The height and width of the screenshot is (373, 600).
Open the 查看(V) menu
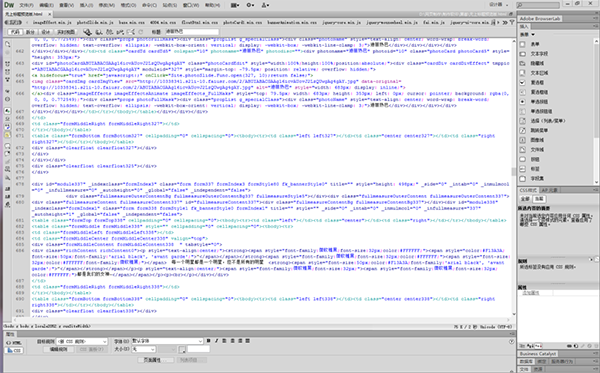67,5
